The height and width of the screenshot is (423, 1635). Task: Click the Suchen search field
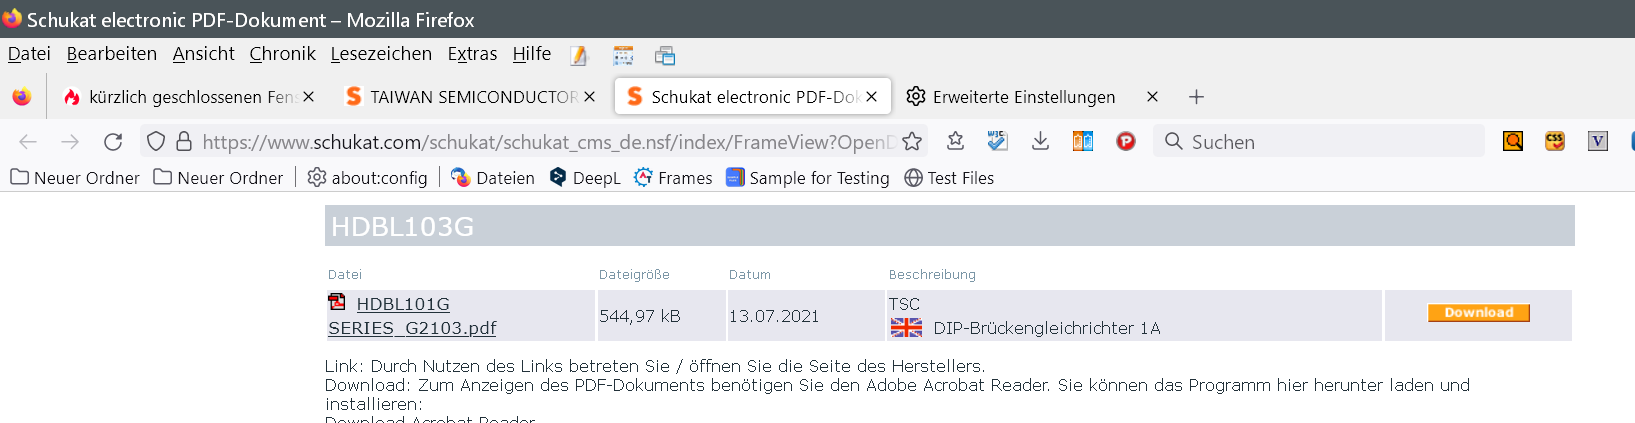[1320, 142]
